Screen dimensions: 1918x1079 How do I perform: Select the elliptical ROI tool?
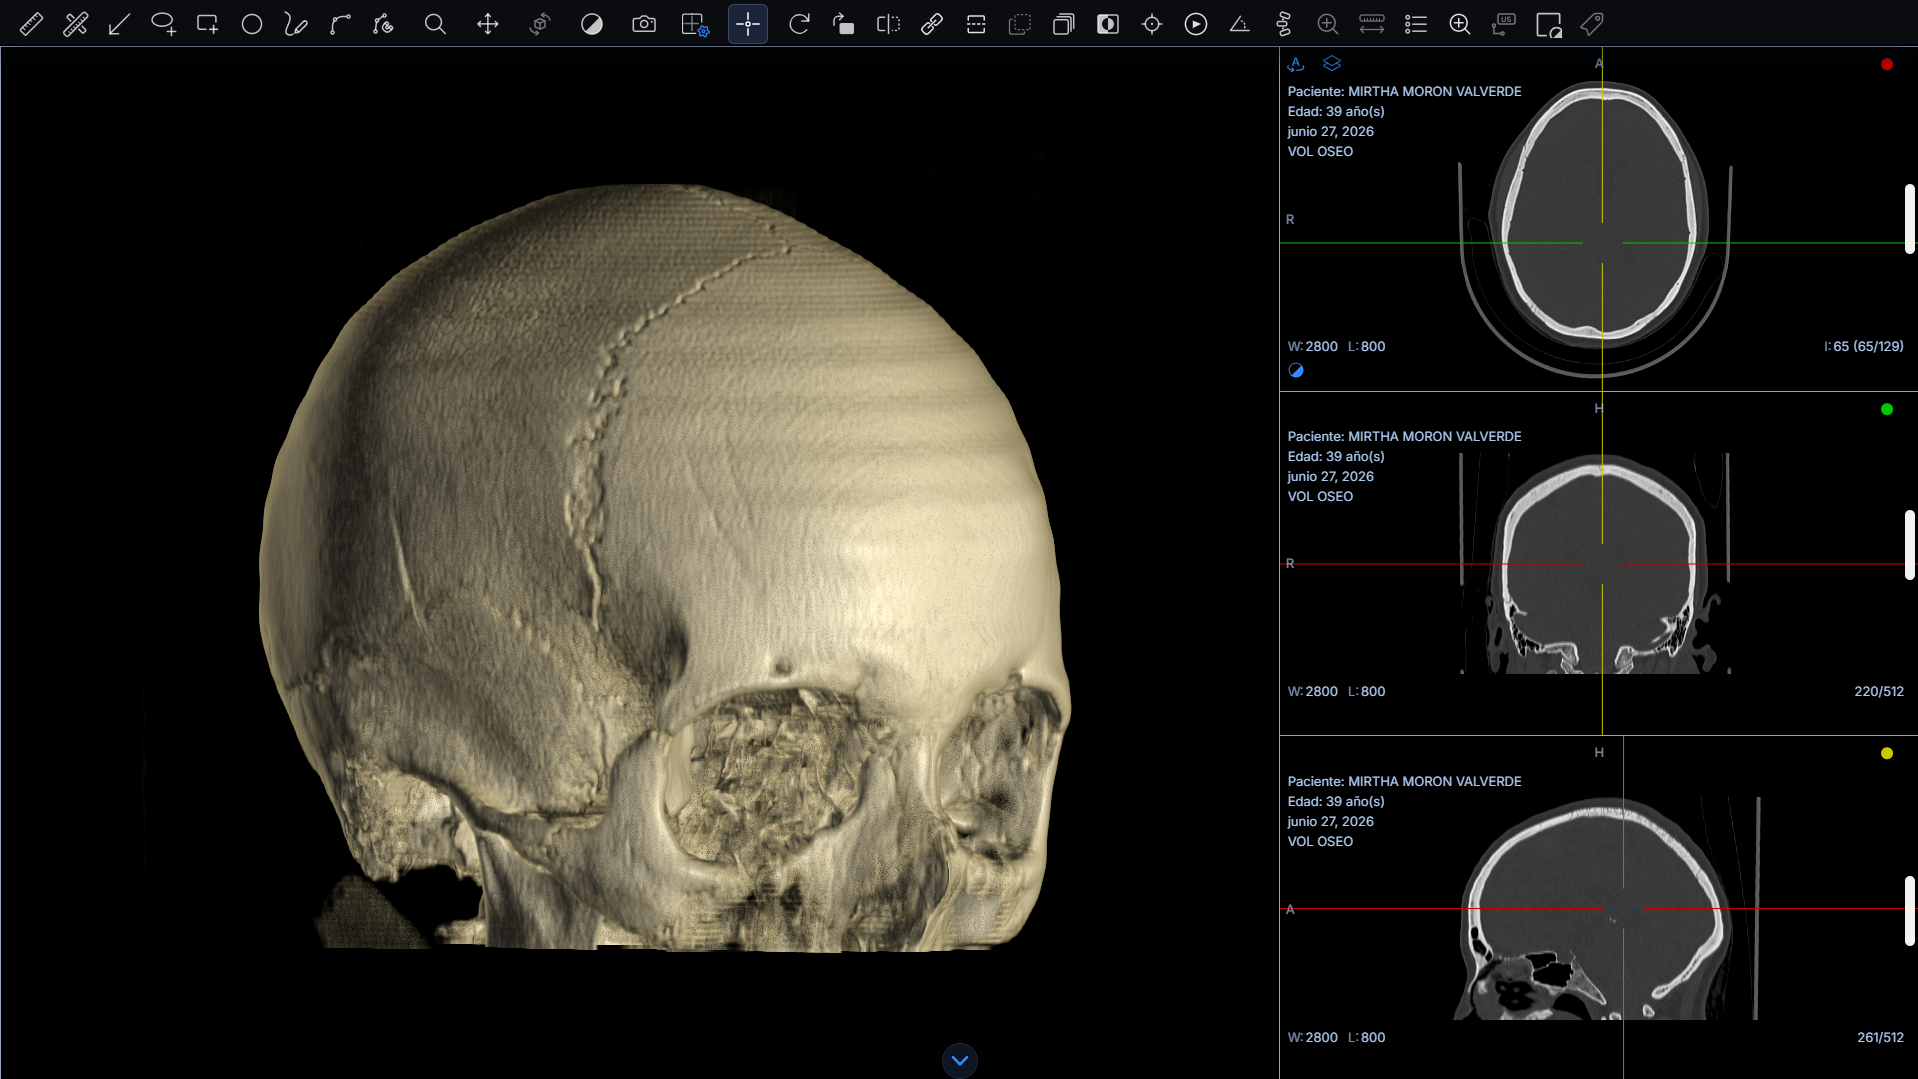tap(163, 24)
